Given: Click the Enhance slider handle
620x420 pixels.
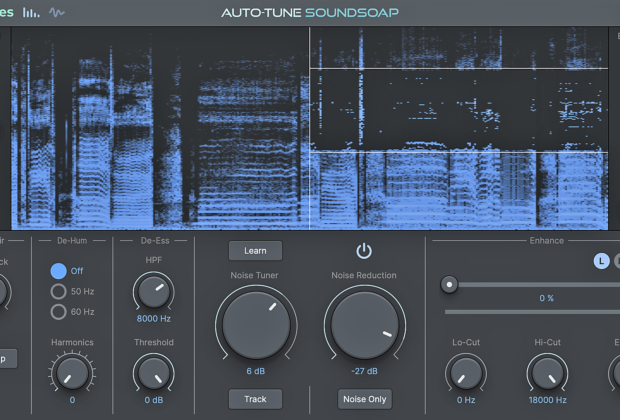Looking at the screenshot, I should point(449,284).
